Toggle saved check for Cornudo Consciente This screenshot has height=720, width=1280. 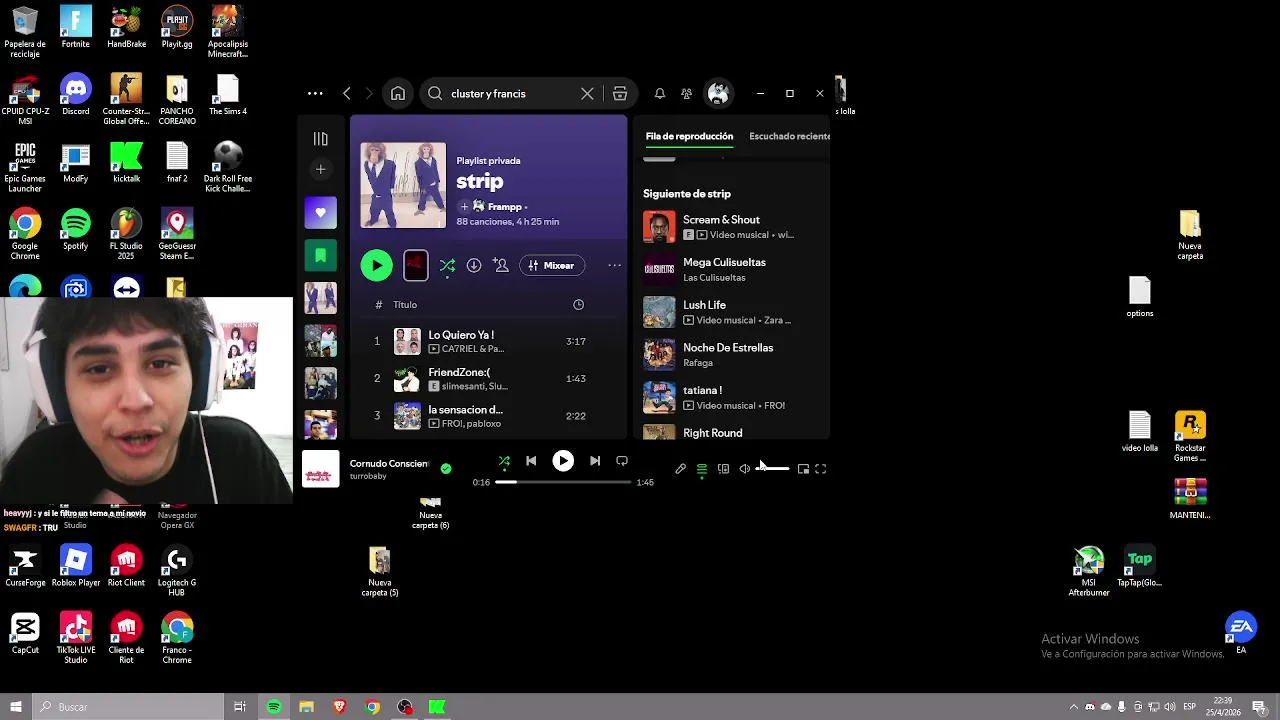pos(446,468)
